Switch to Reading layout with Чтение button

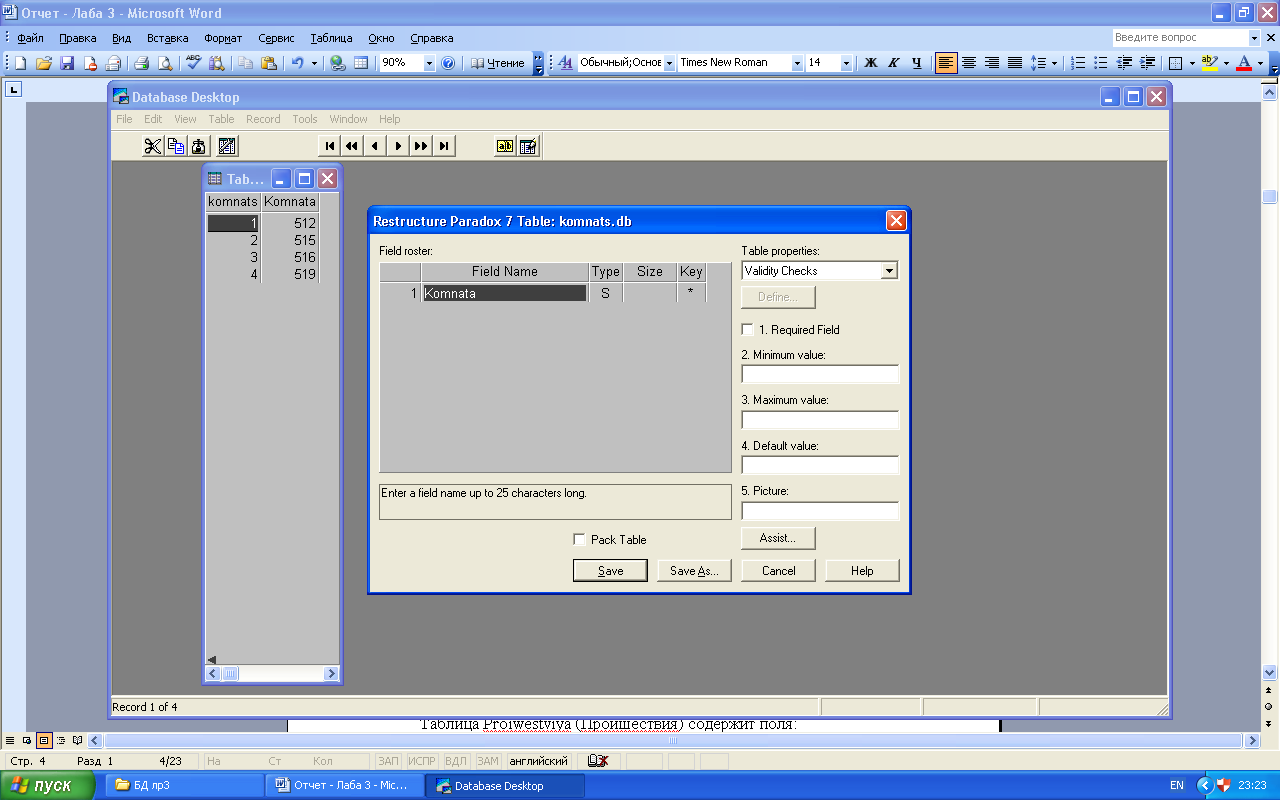point(498,63)
